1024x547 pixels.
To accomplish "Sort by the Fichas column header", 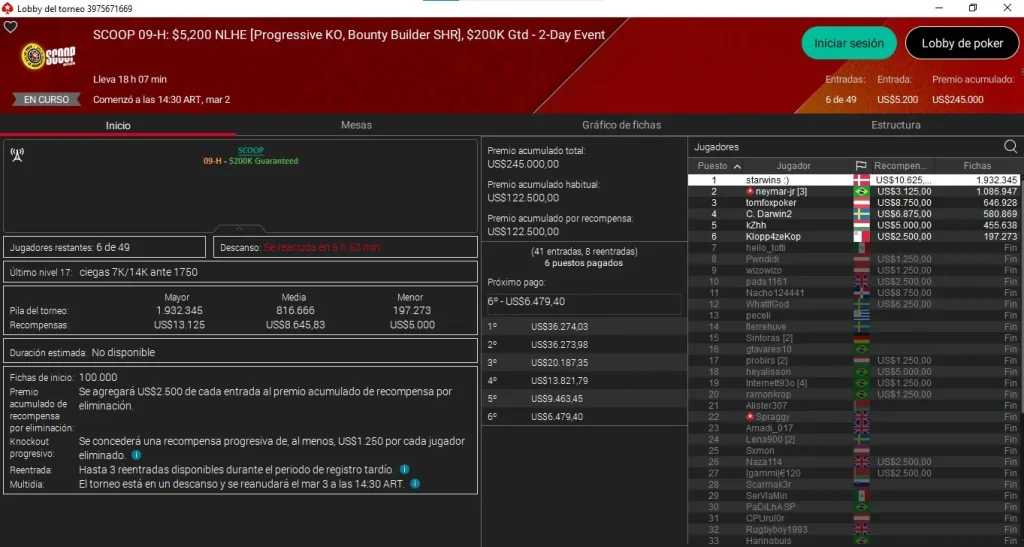I will tap(976, 166).
